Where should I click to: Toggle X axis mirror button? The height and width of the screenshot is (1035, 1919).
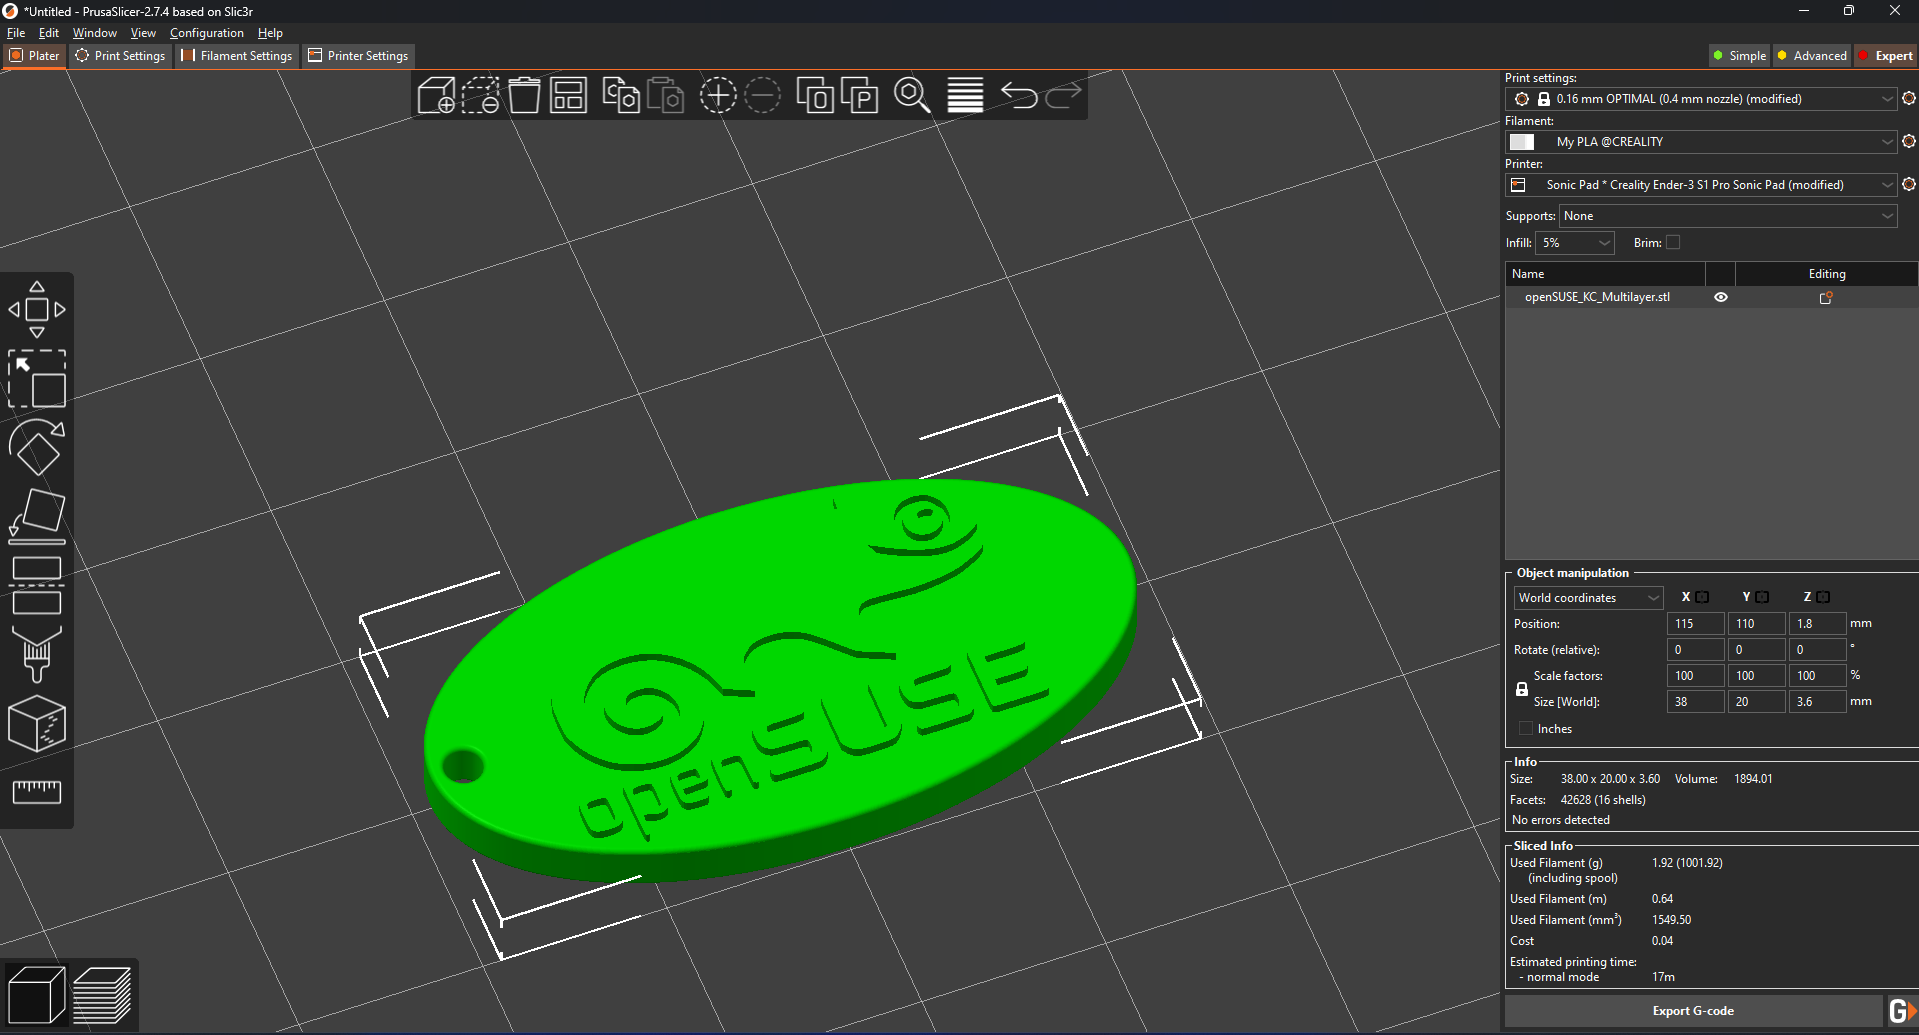point(1702,597)
